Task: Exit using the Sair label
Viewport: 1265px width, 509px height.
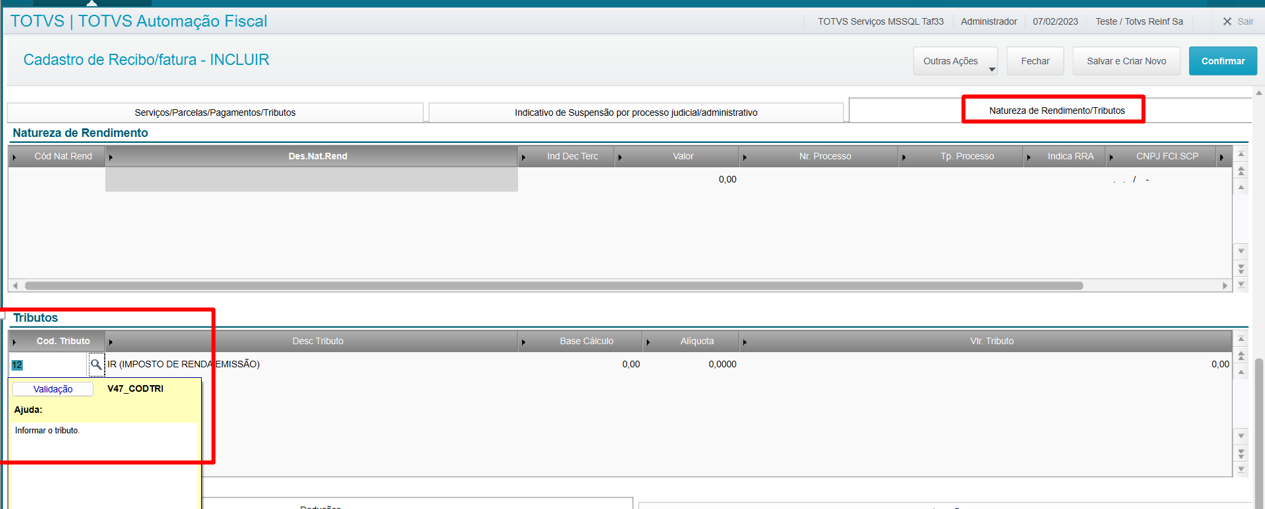Action: click(1245, 21)
